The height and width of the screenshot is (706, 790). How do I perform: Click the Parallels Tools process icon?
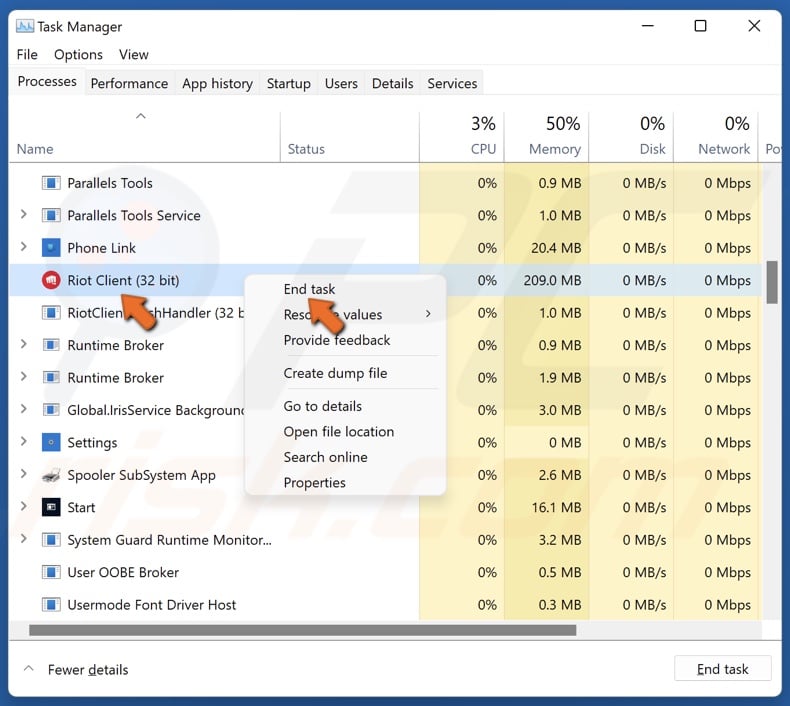coord(51,183)
